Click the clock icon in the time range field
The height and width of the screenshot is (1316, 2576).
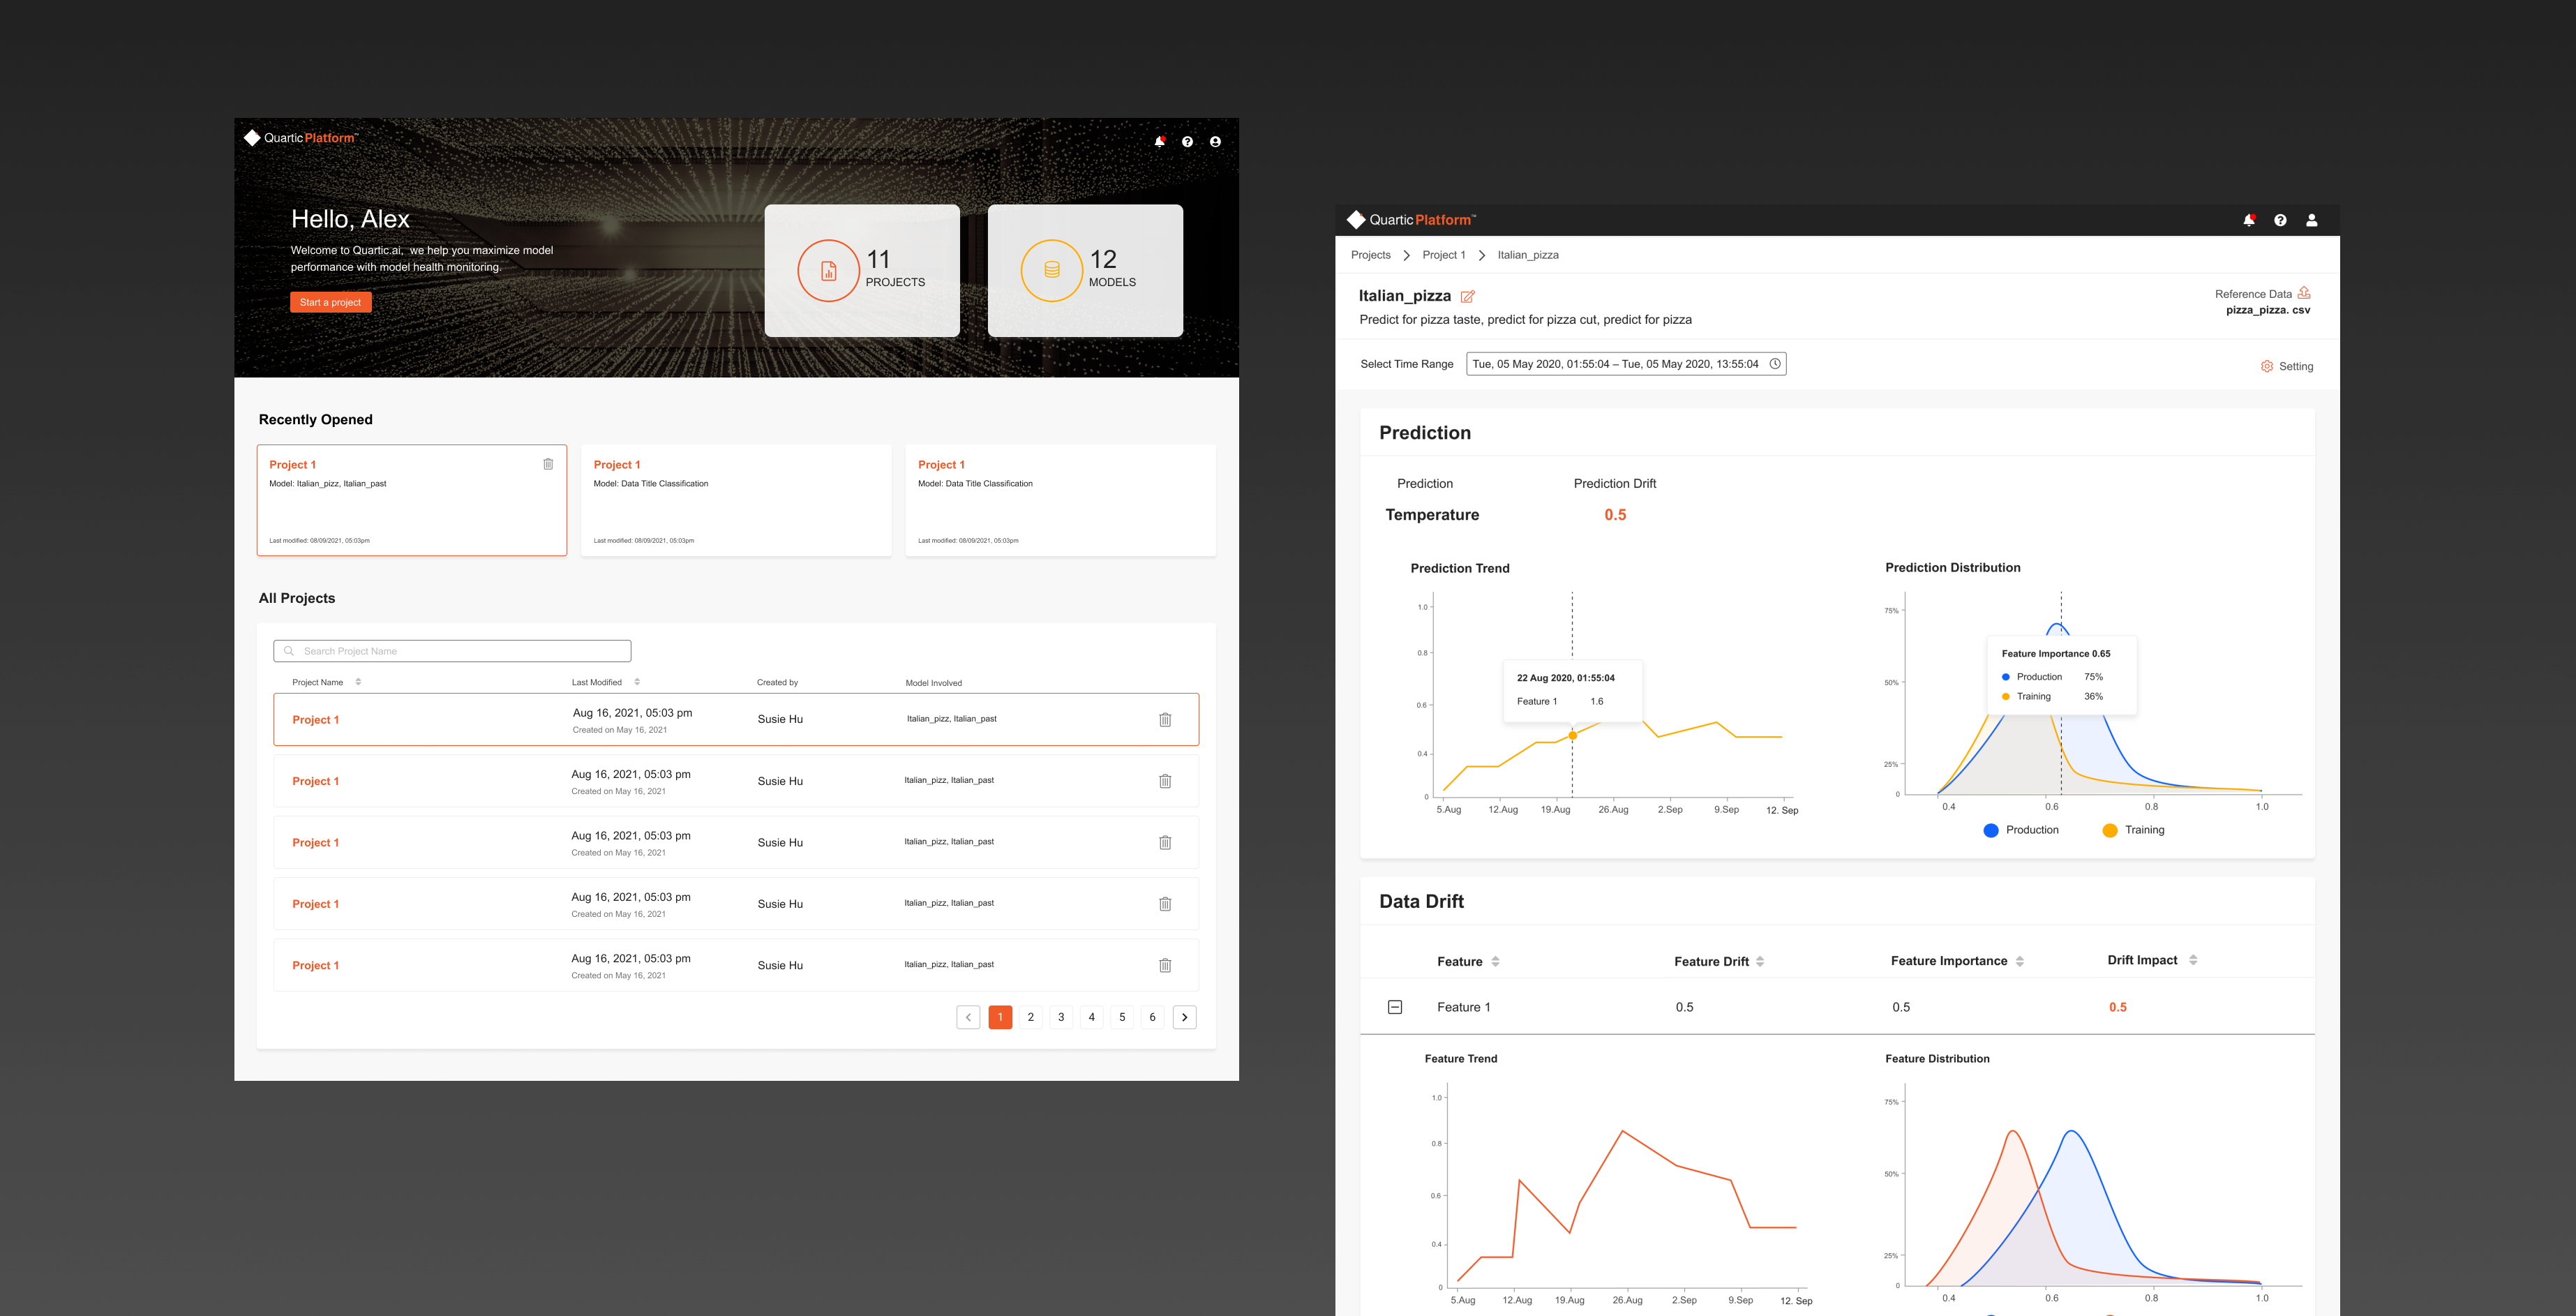[x=1774, y=364]
